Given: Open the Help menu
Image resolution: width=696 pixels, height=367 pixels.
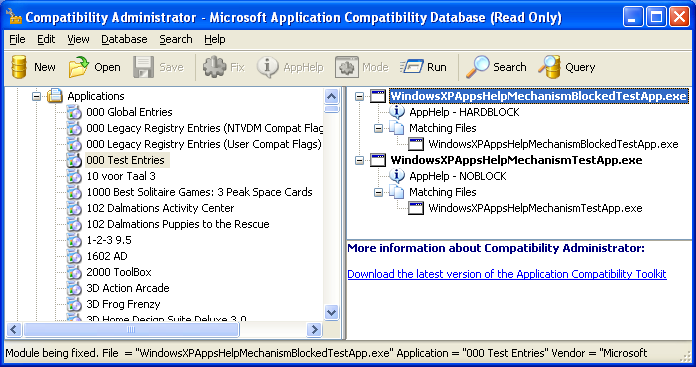Looking at the screenshot, I should pyautogui.click(x=215, y=39).
